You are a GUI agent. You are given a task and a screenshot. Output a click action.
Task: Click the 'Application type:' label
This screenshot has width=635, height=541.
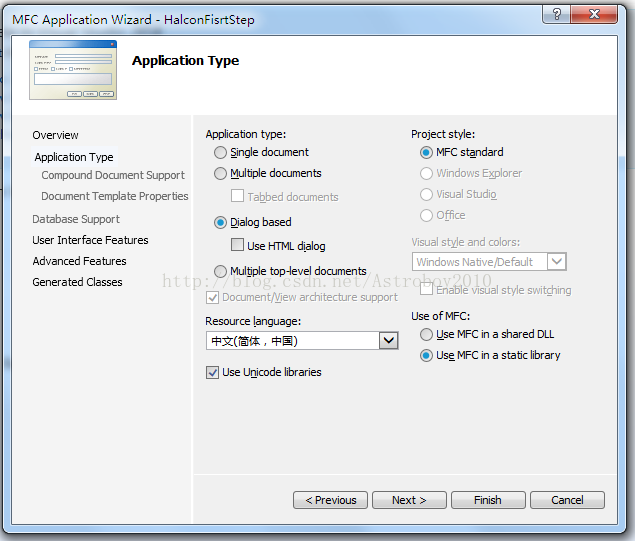pos(246,134)
